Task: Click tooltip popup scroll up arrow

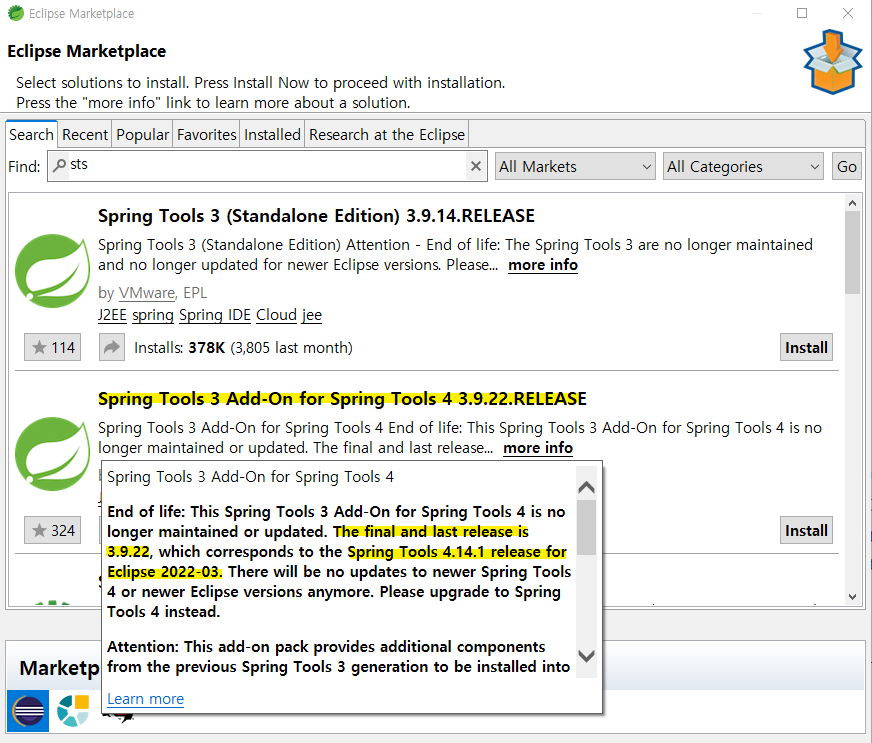Action: click(x=586, y=488)
